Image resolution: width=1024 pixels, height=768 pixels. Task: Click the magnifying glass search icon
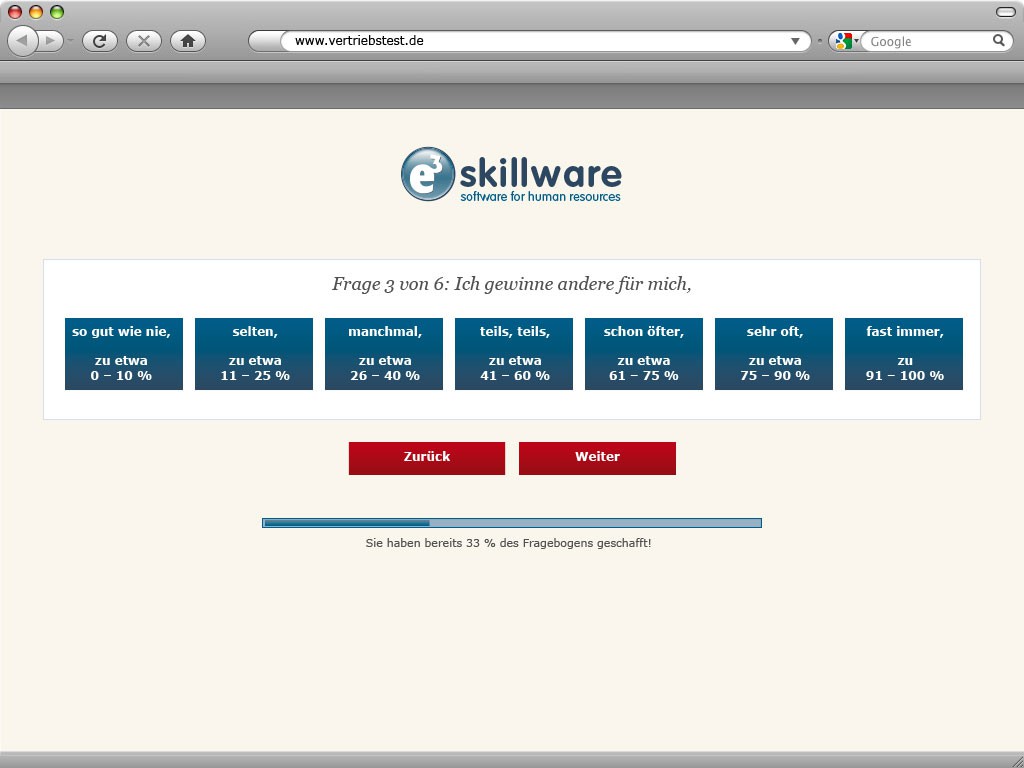[998, 41]
